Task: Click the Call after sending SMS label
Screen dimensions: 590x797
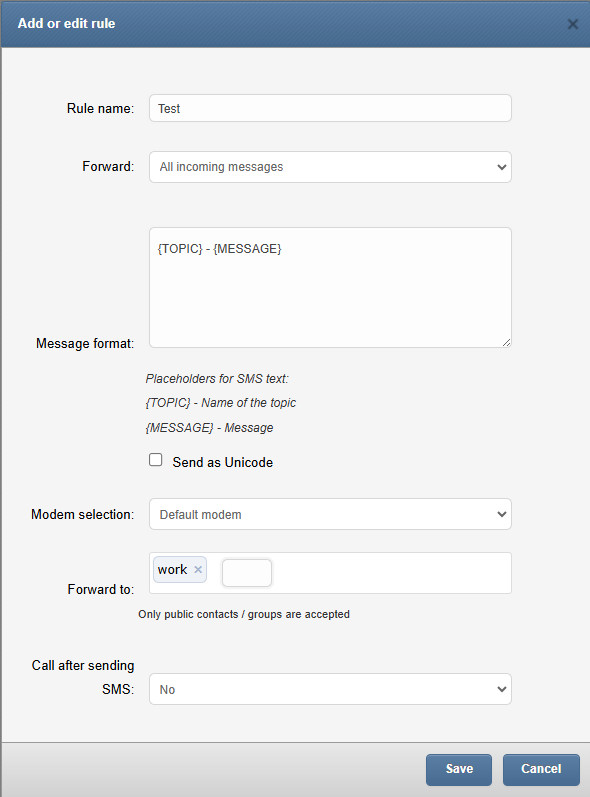Action: (83, 677)
